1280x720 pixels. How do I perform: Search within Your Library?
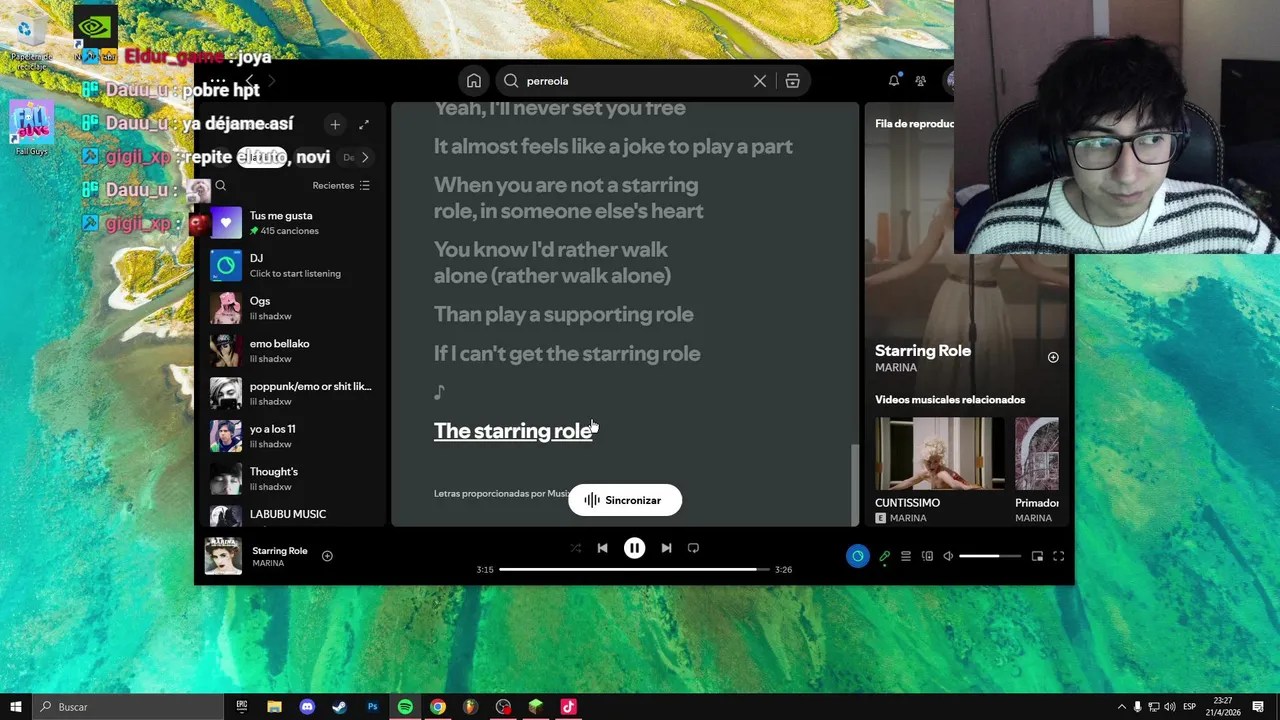[x=221, y=185]
